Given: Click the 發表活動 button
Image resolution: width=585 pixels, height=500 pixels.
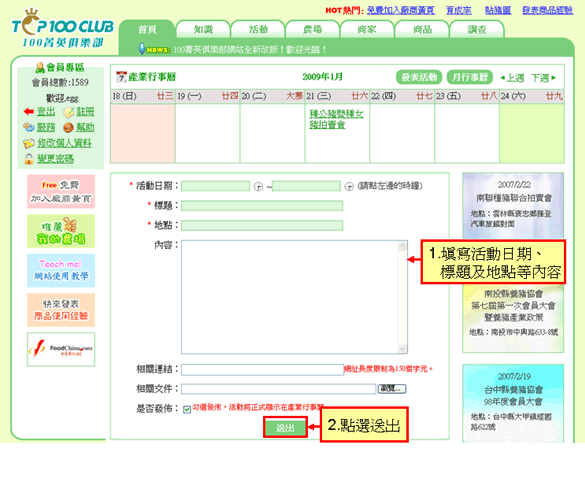Looking at the screenshot, I should (x=419, y=78).
